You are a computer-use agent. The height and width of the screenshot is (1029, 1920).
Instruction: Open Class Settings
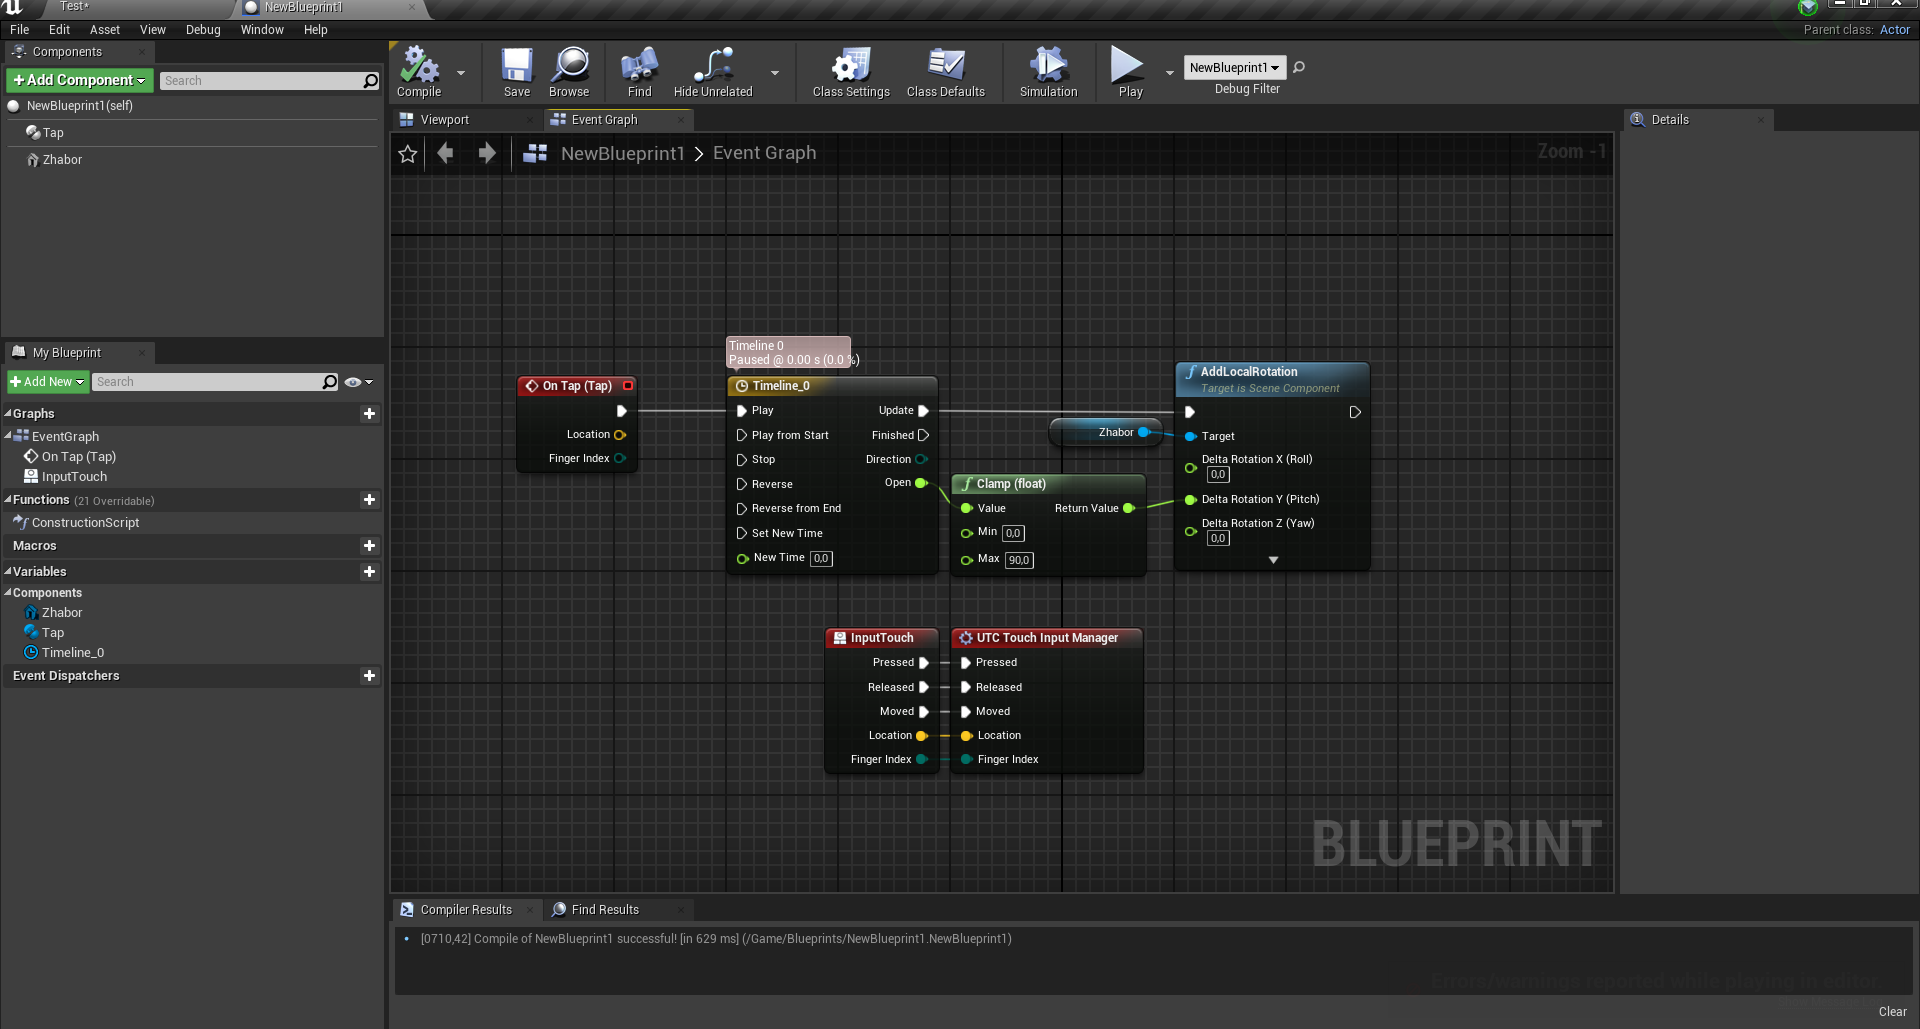[x=851, y=72]
